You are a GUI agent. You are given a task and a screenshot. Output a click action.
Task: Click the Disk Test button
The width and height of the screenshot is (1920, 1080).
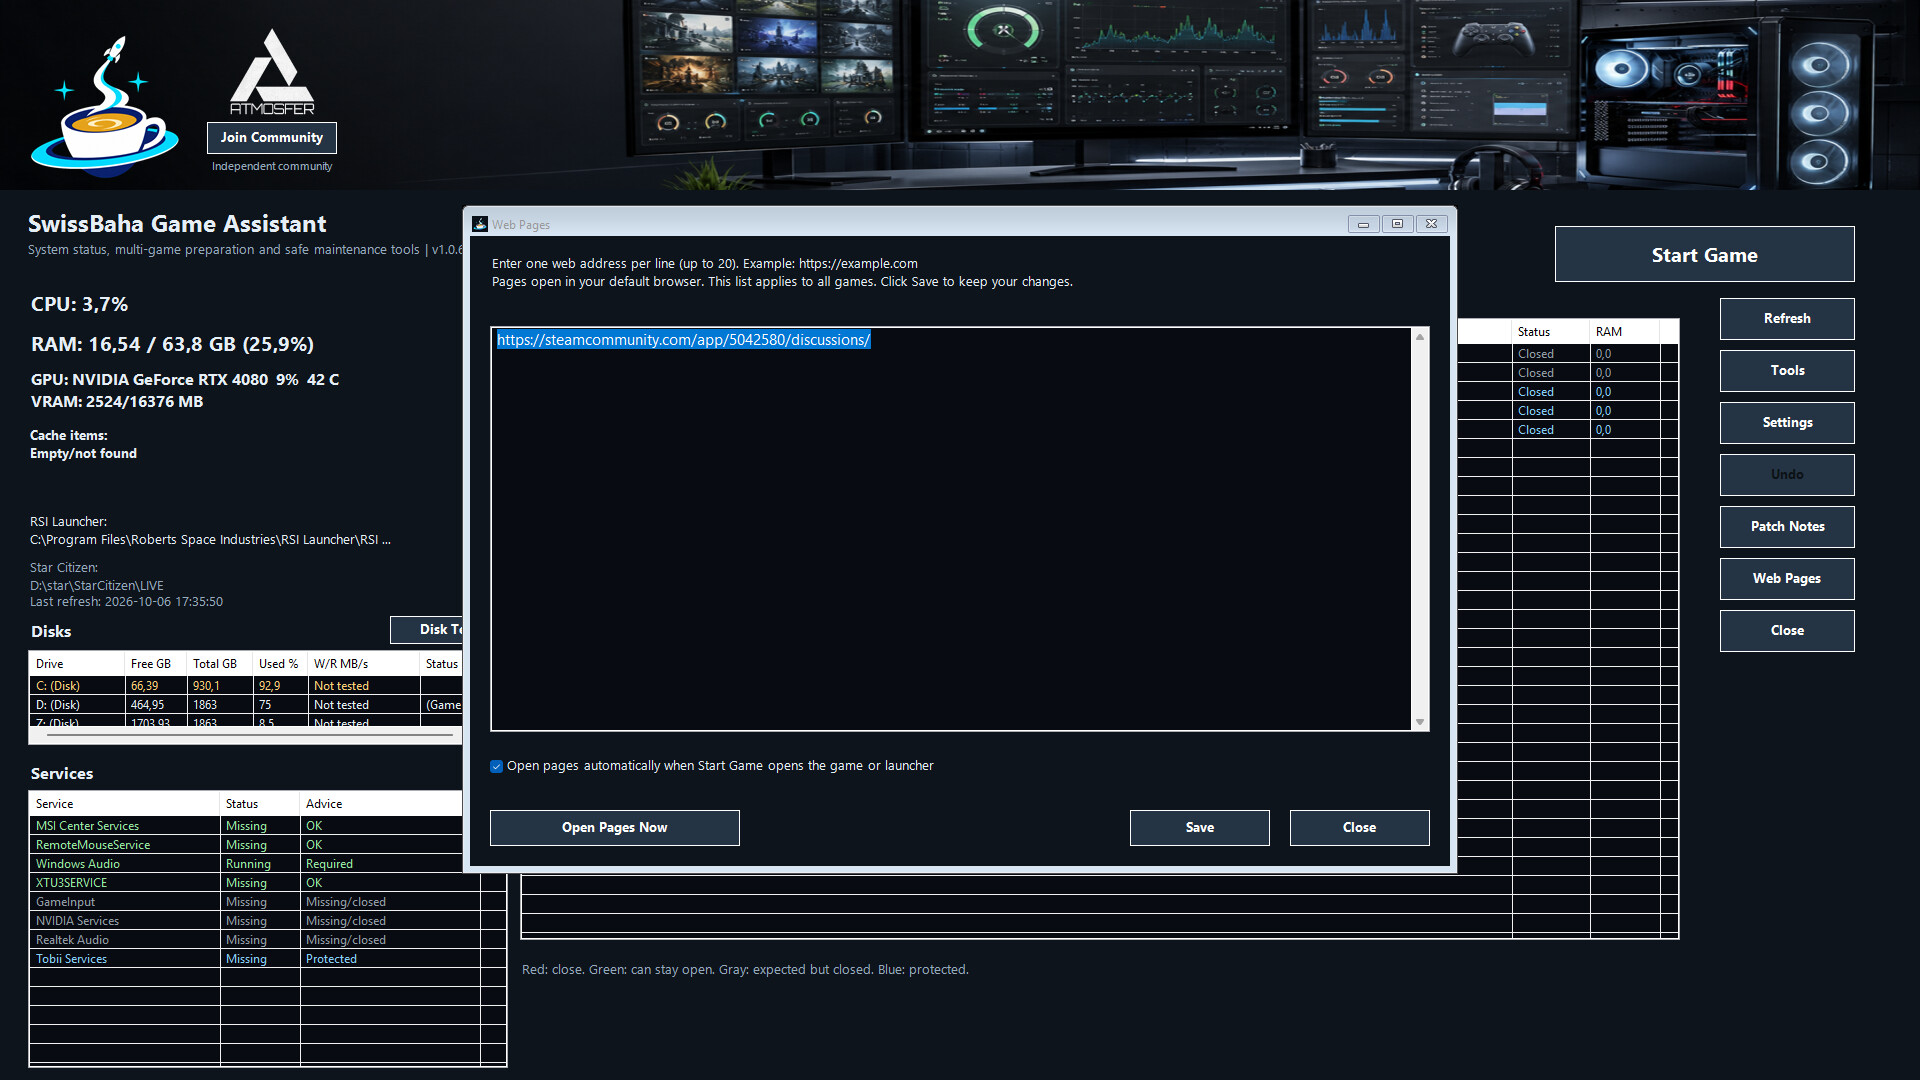427,630
